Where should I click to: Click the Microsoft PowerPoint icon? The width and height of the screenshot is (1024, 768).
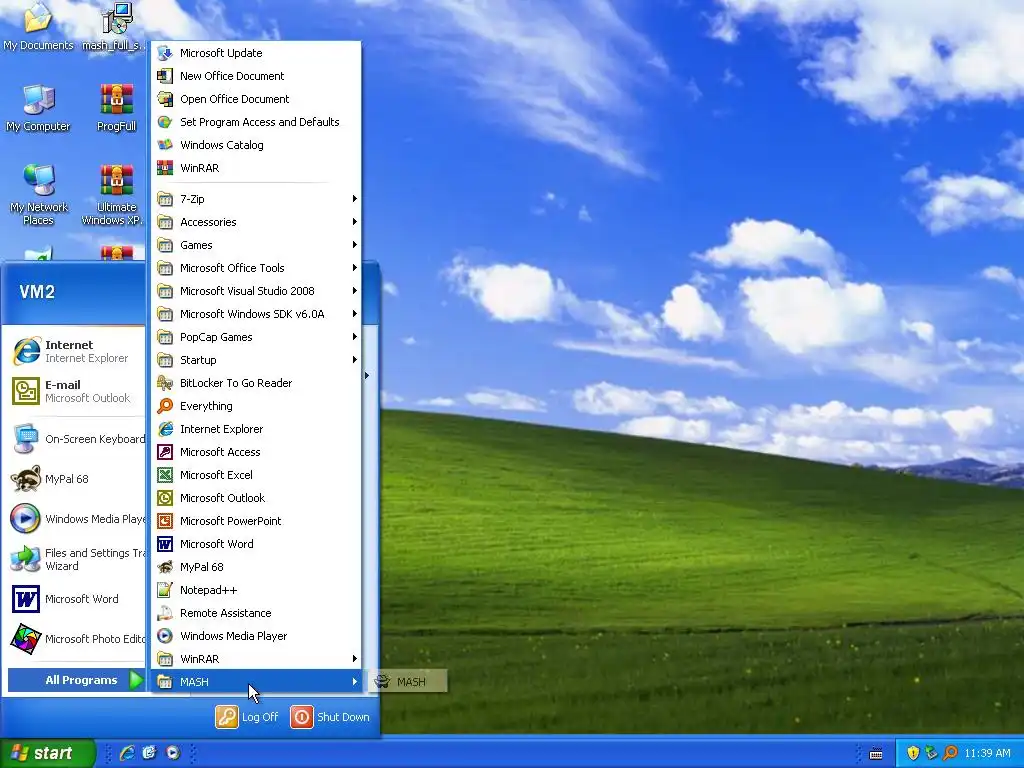tap(165, 520)
